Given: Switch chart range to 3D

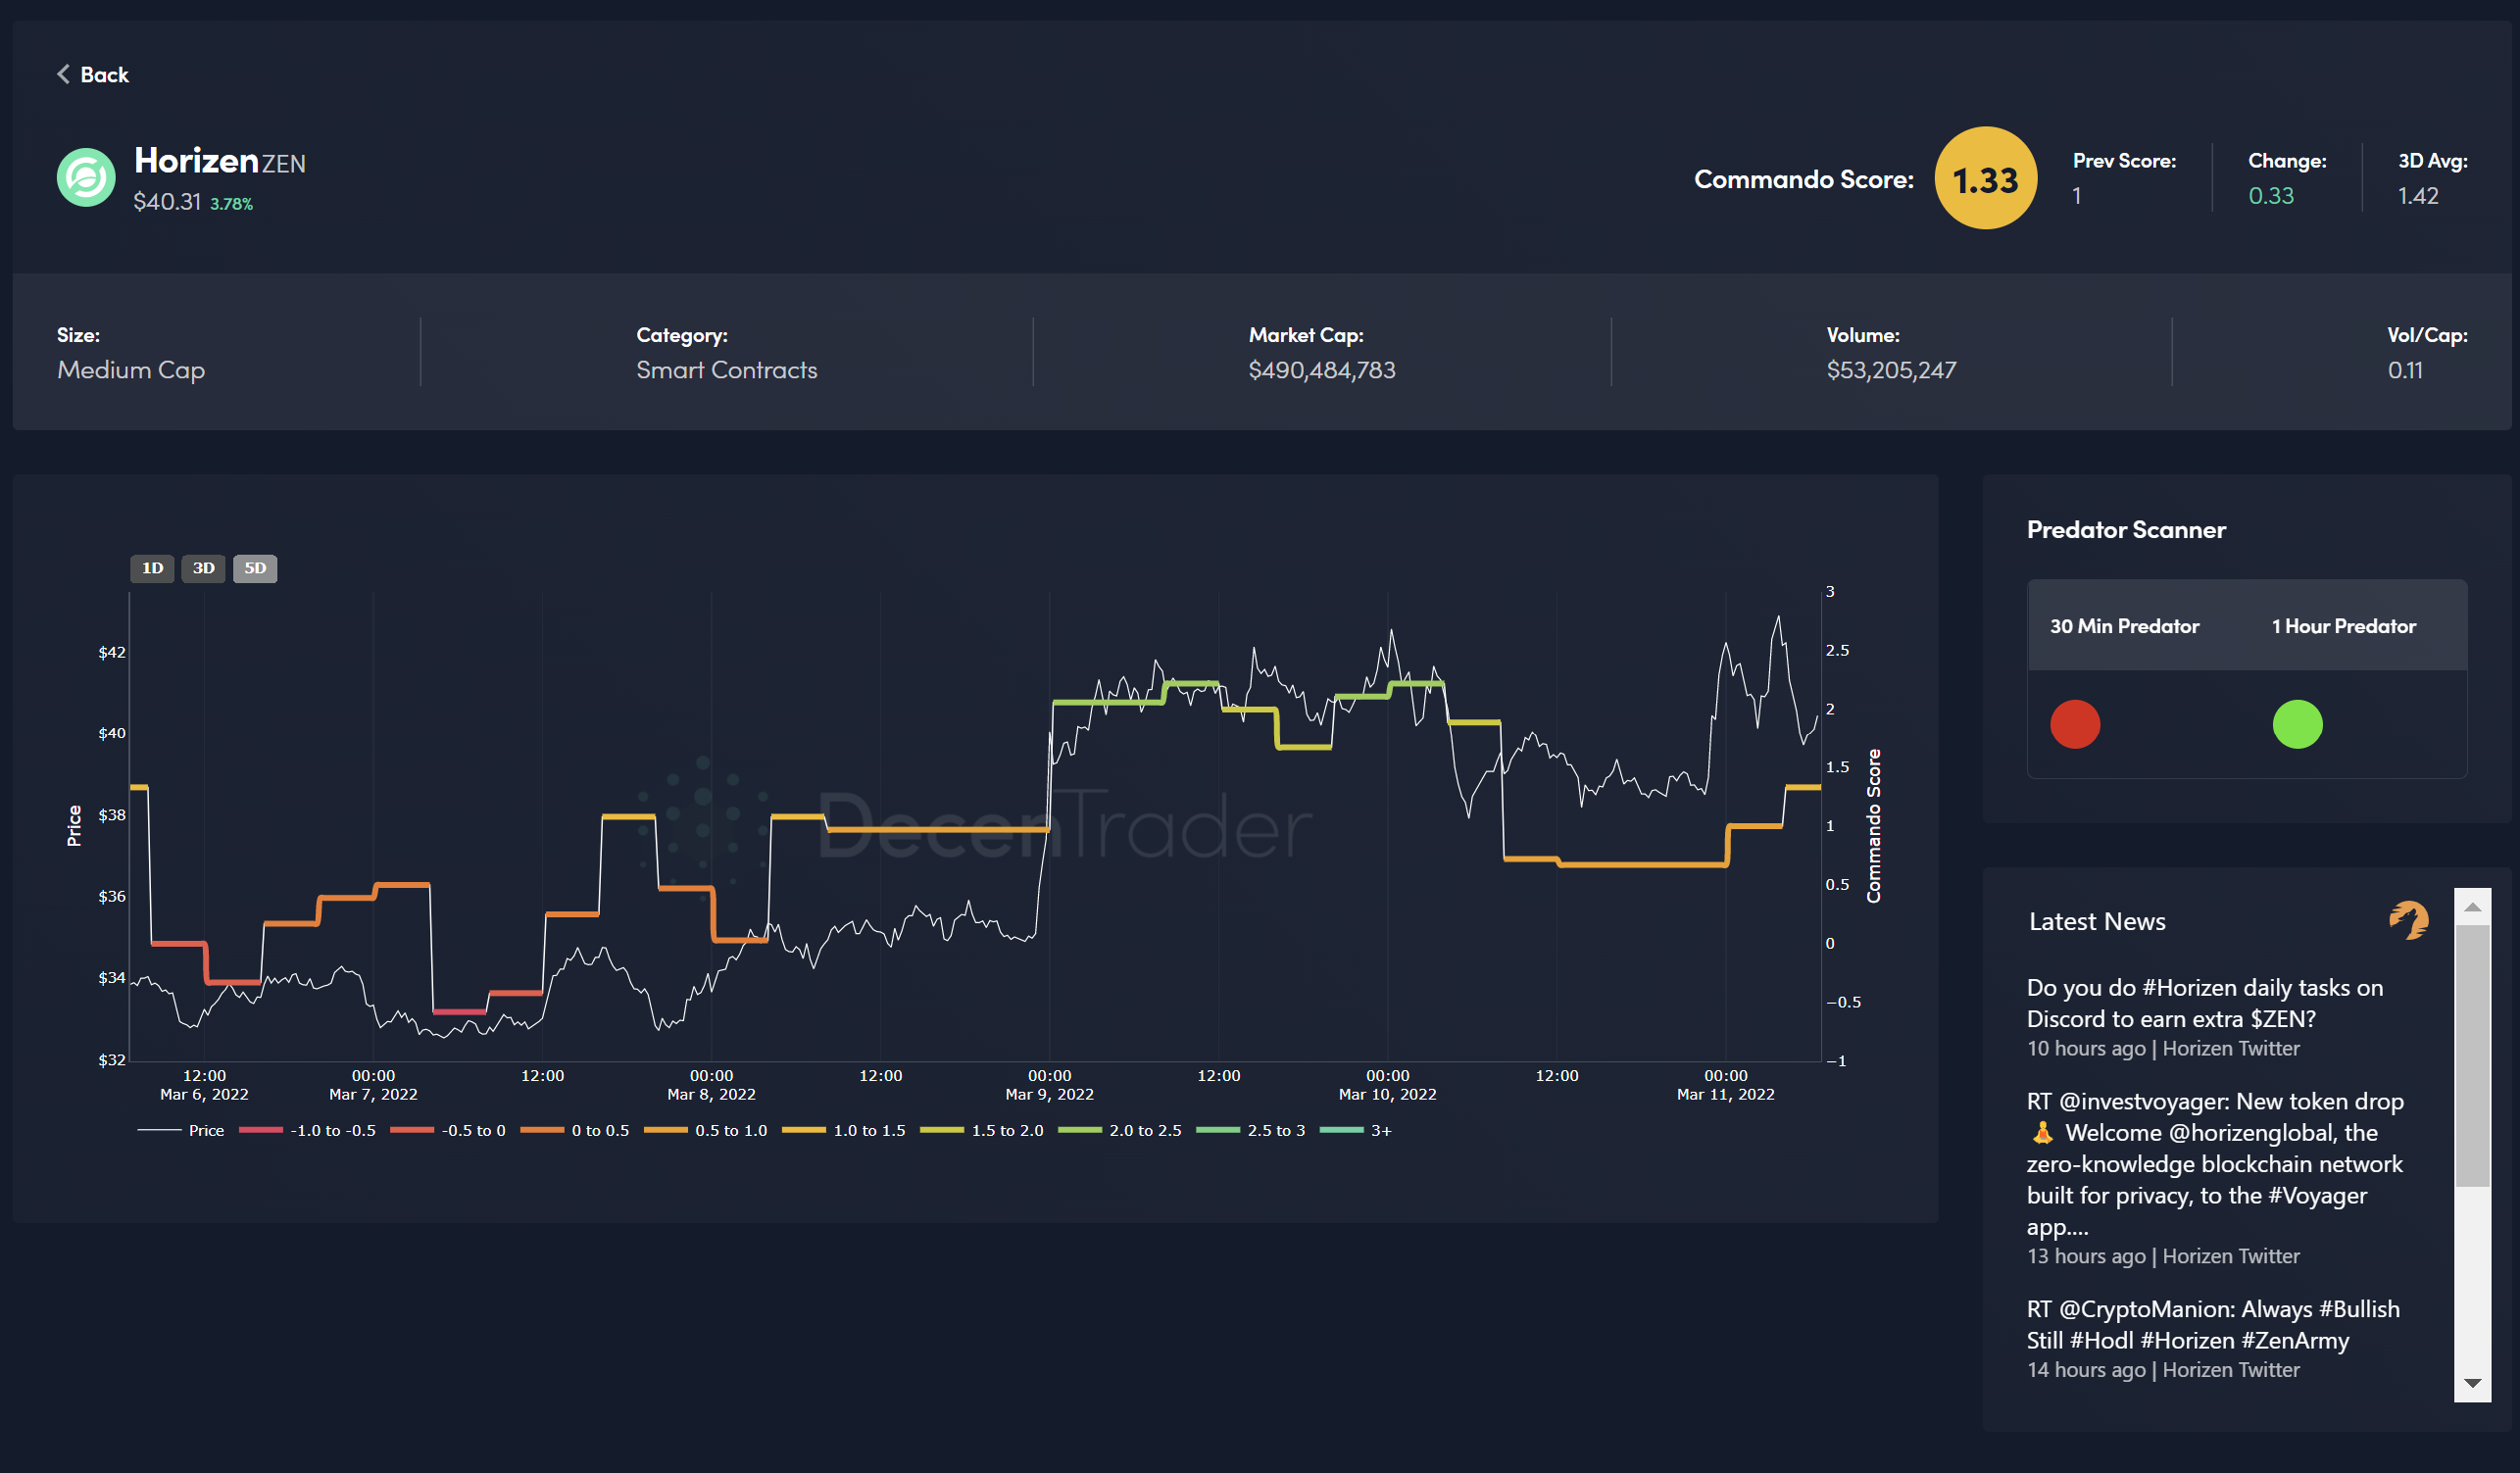Looking at the screenshot, I should point(203,568).
